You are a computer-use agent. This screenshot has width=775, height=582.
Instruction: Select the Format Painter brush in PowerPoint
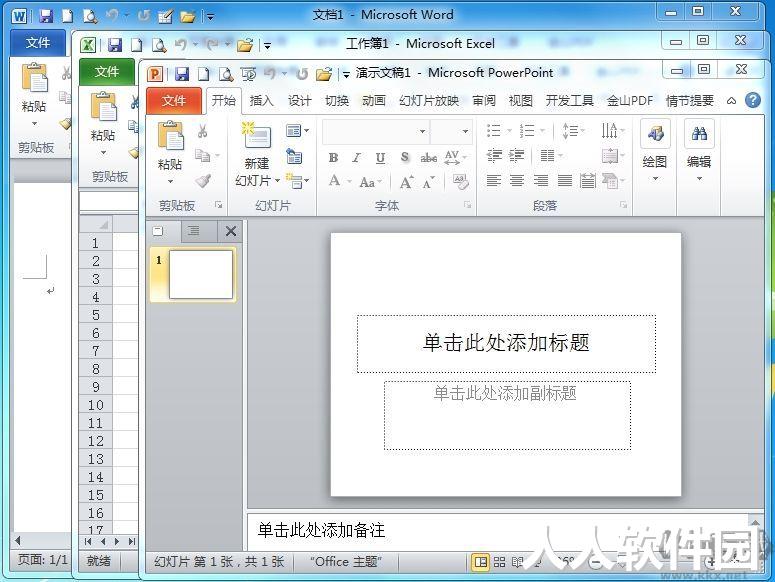pyautogui.click(x=203, y=181)
